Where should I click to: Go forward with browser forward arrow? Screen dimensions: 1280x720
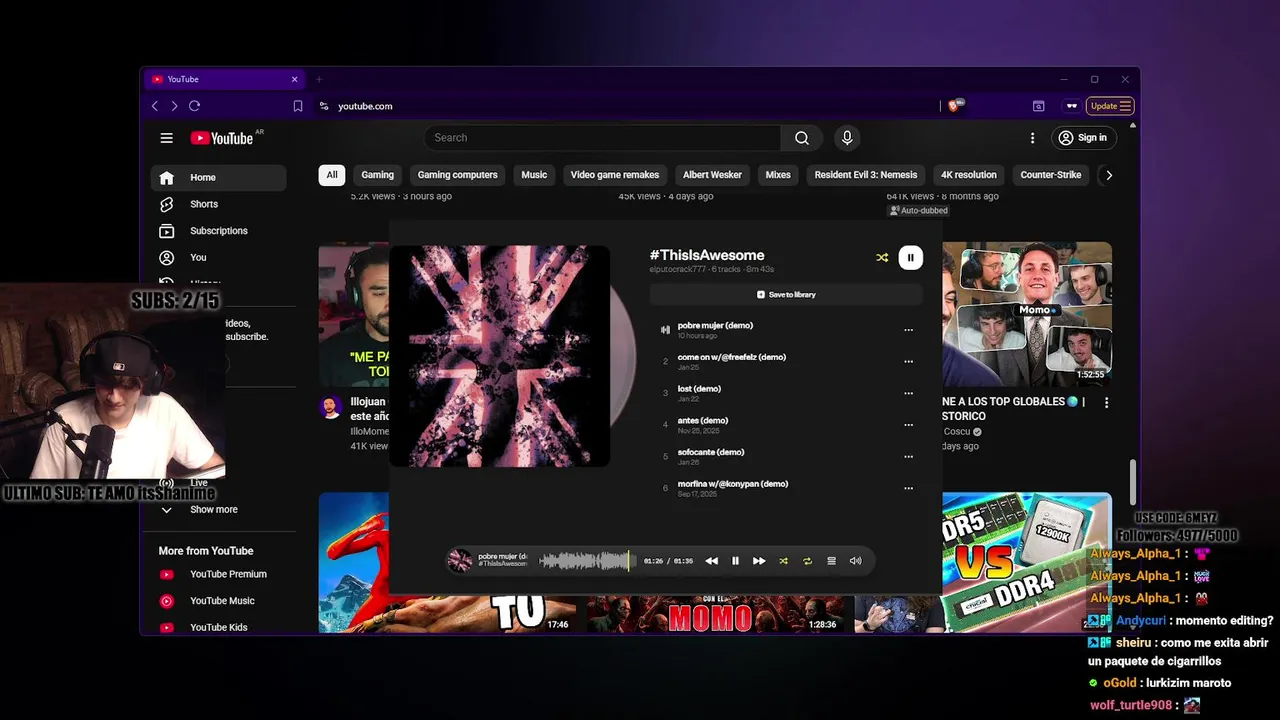point(174,106)
